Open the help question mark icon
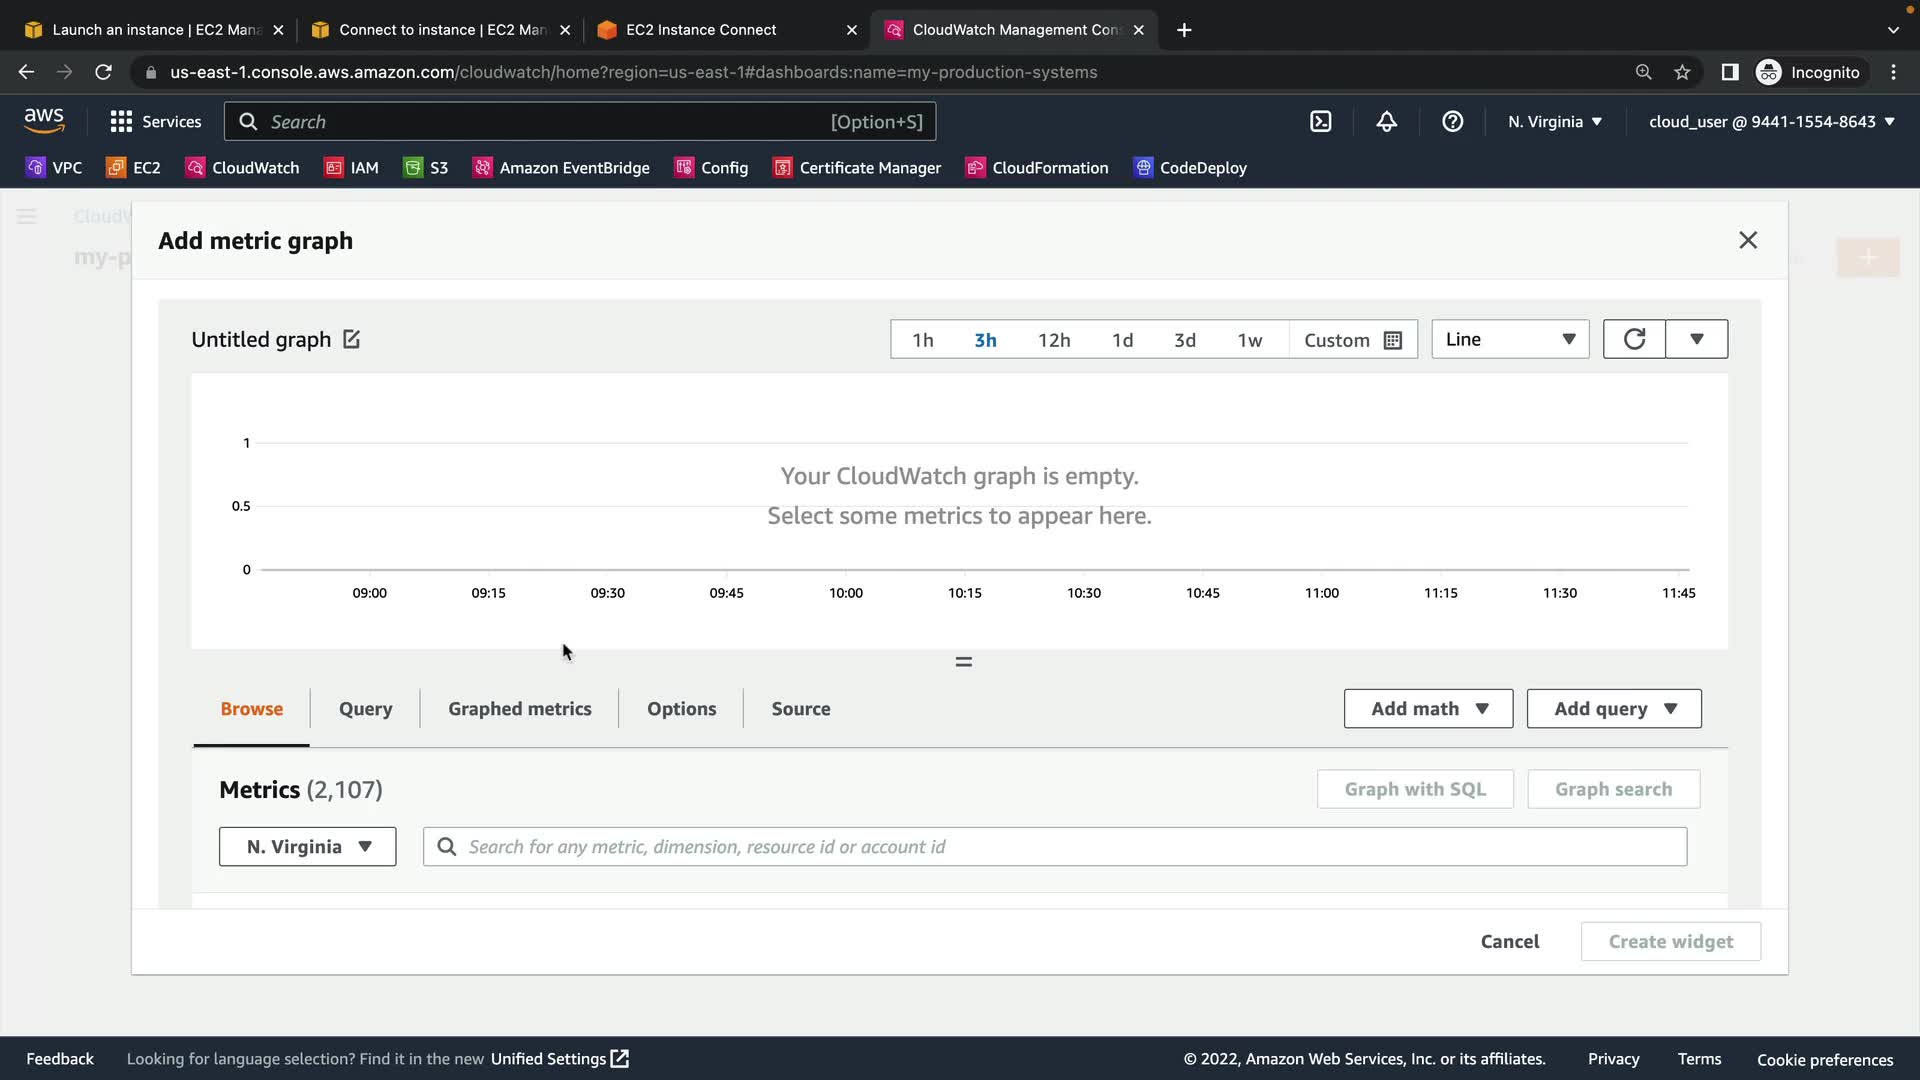 tap(1452, 122)
